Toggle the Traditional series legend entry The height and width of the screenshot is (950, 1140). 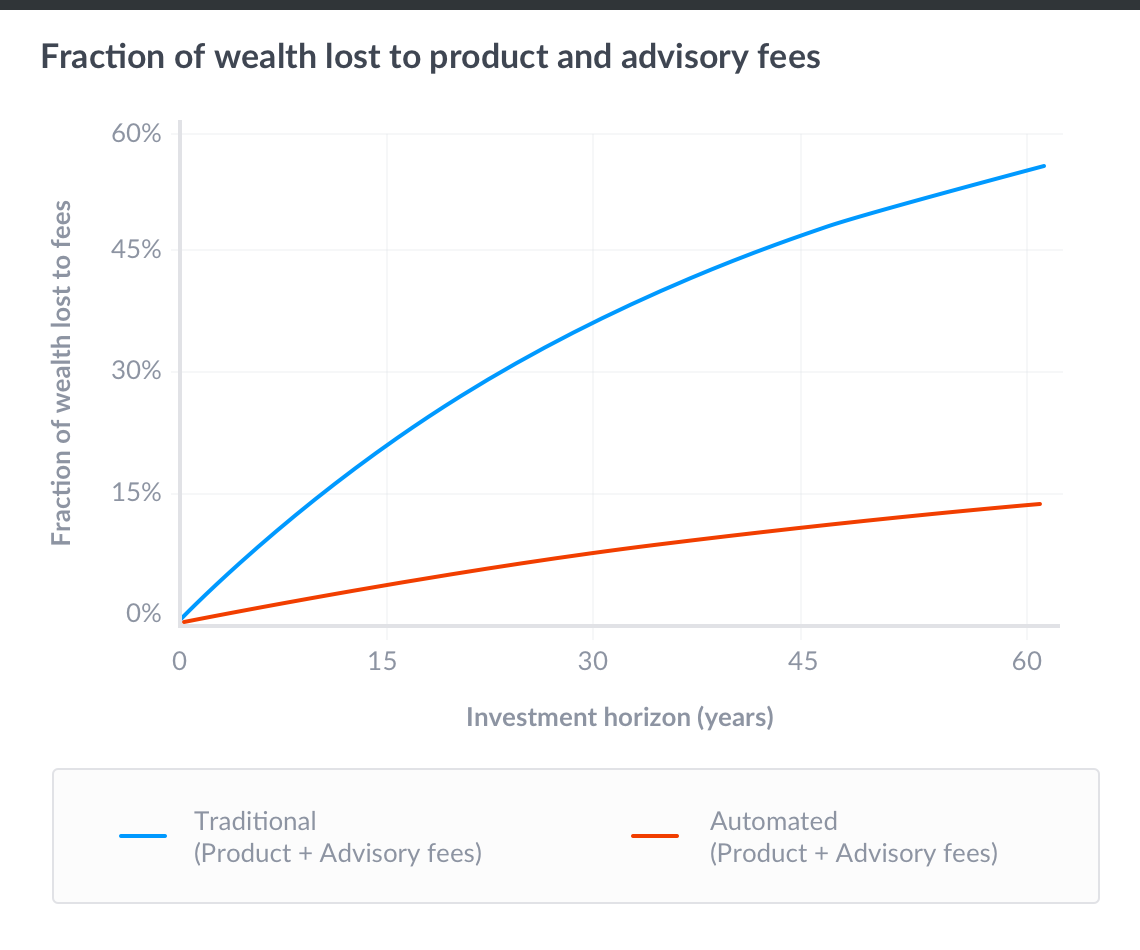(x=300, y=837)
